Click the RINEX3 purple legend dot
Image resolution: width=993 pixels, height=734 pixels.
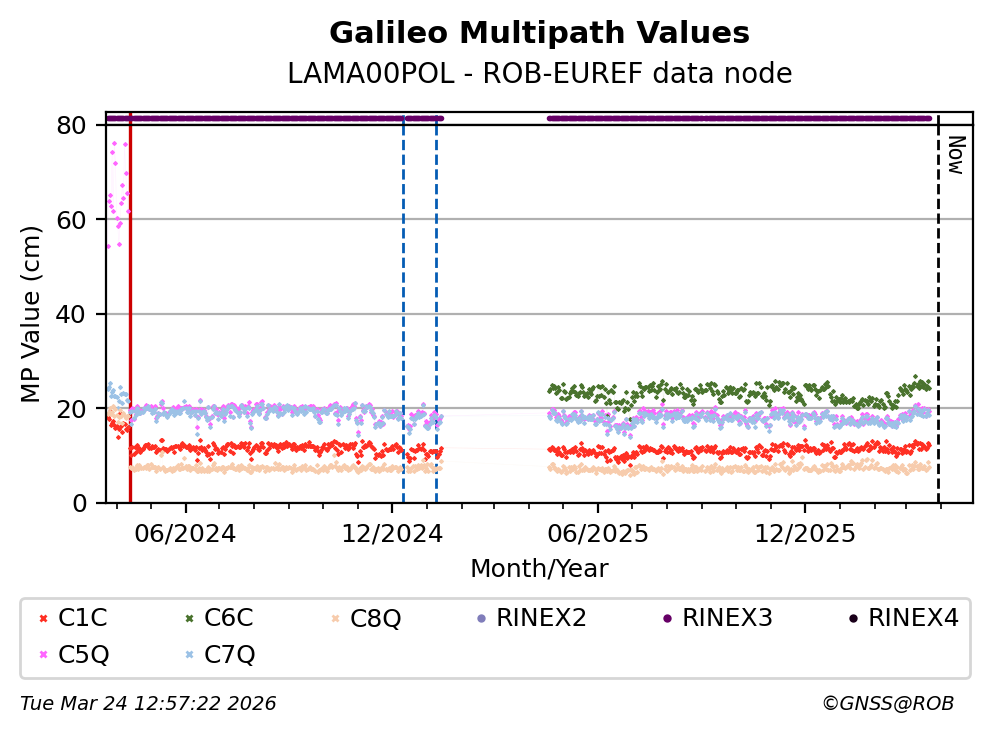667,619
